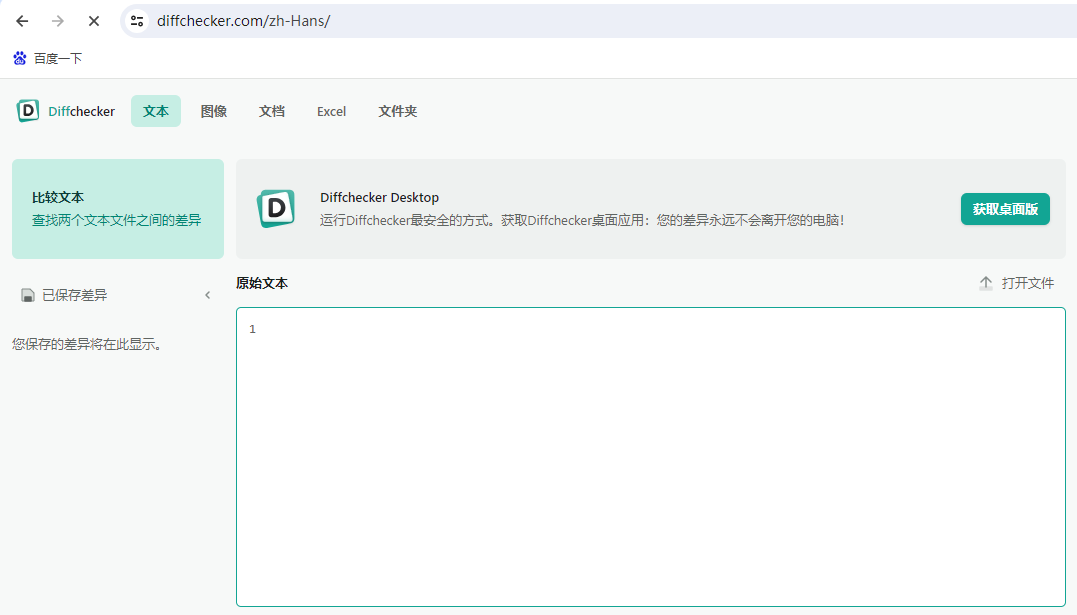Open the 文档 tab

point(272,111)
